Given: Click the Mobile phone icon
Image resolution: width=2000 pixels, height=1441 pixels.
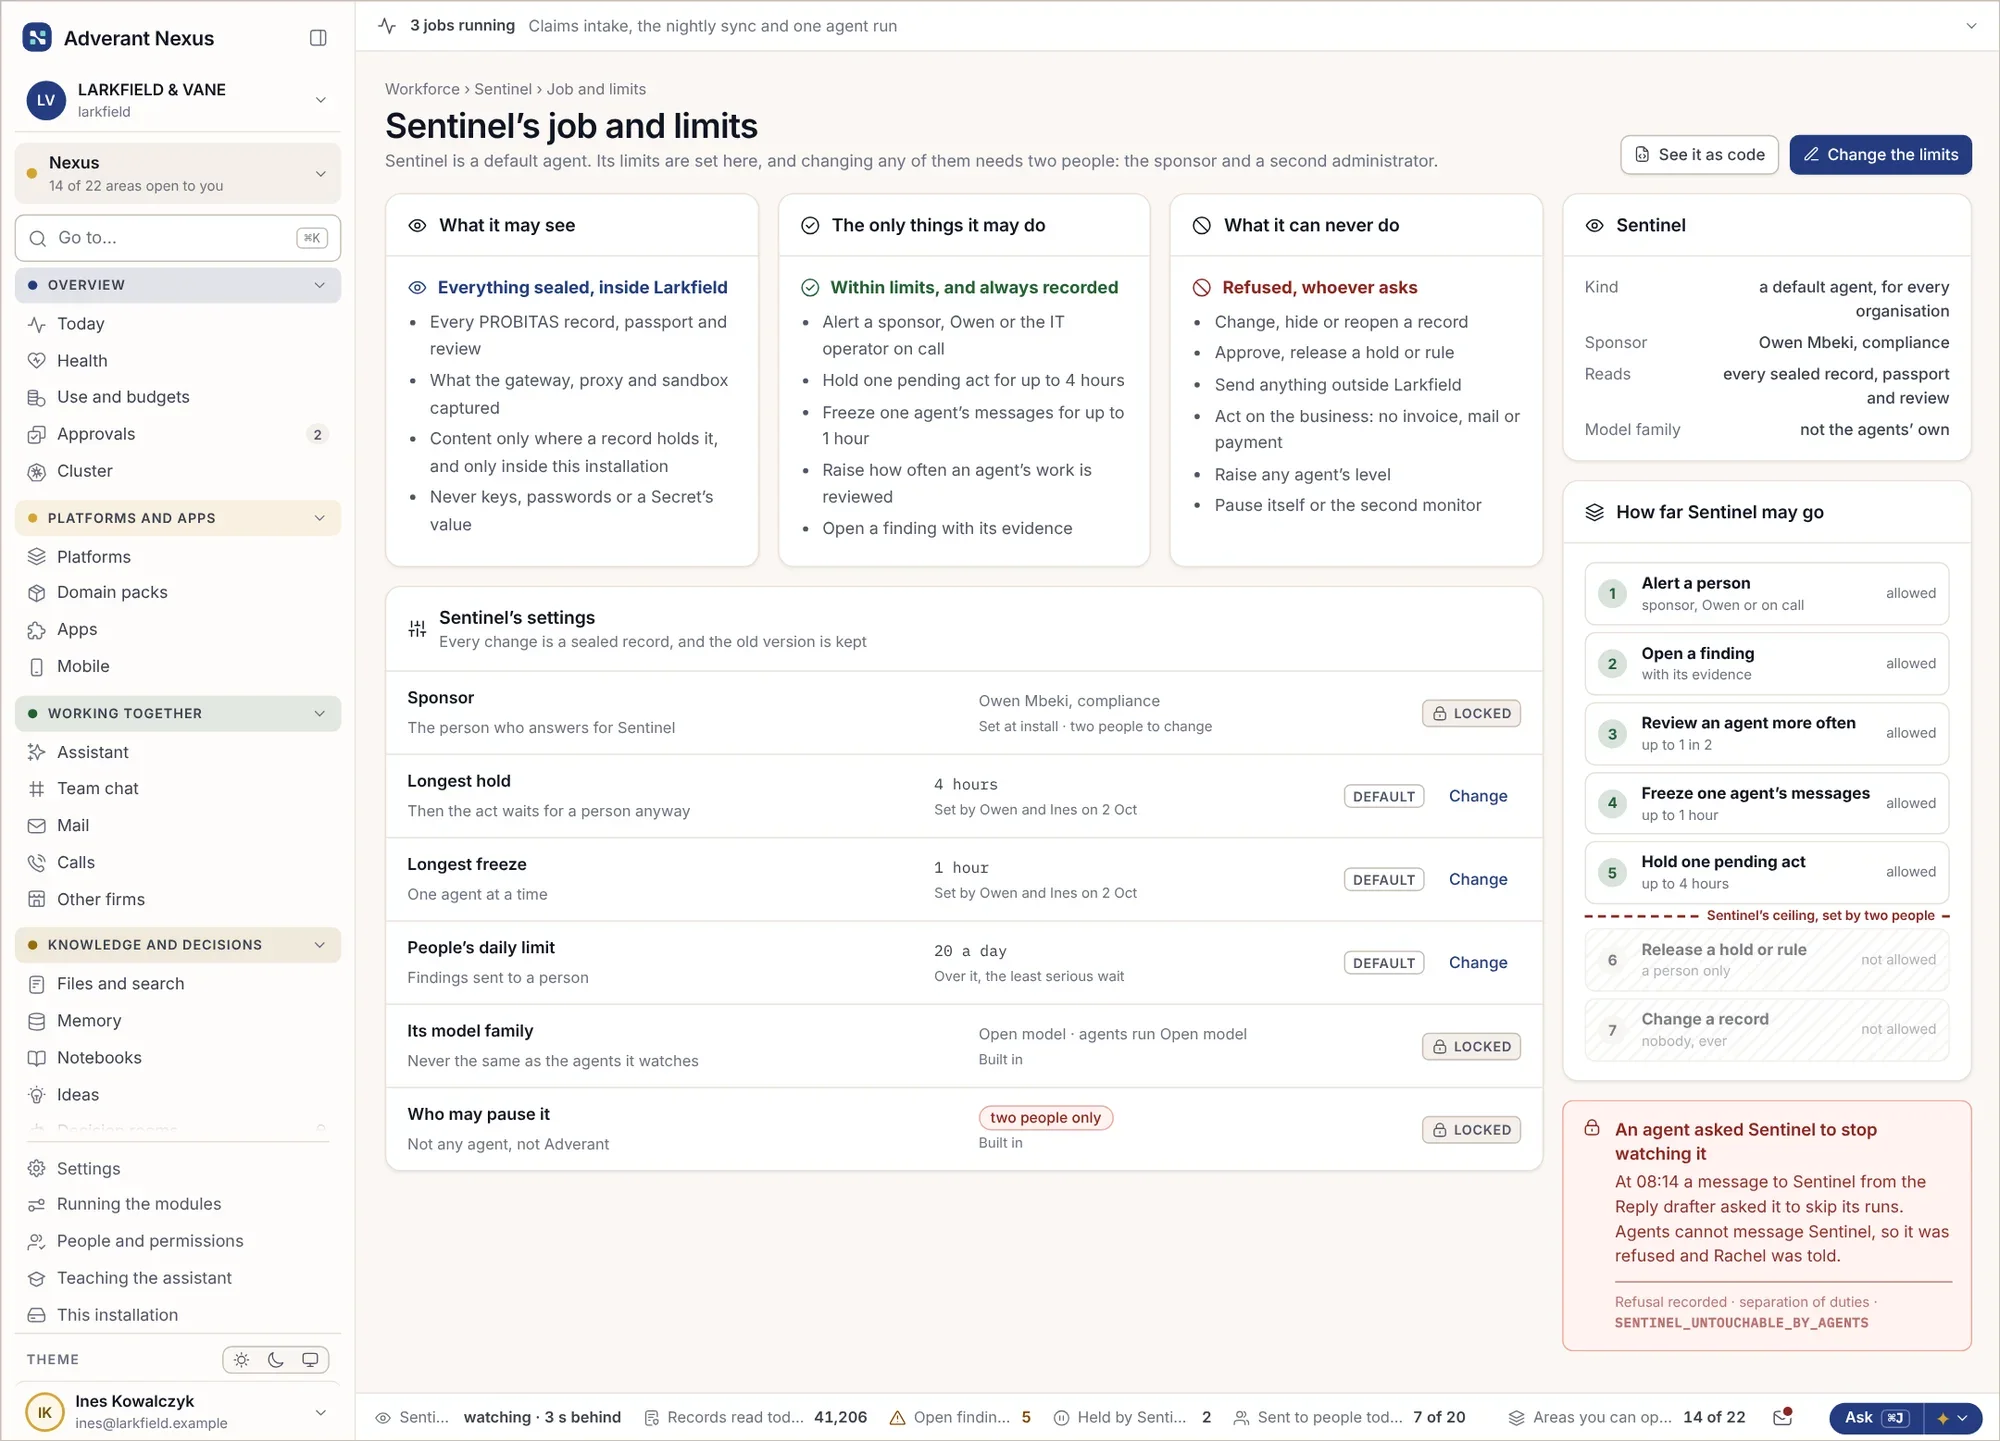Looking at the screenshot, I should point(37,667).
